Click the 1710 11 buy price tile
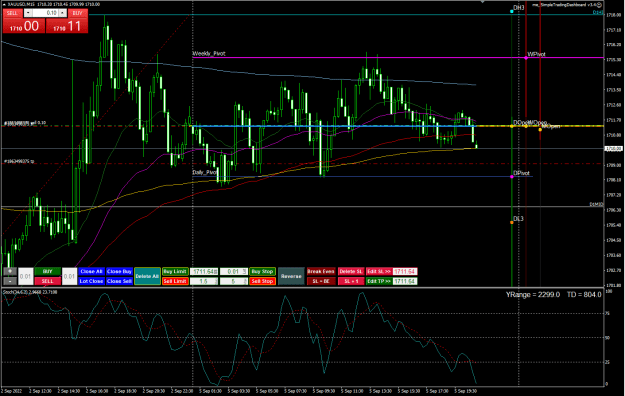The height and width of the screenshot is (396, 625). click(x=67, y=26)
